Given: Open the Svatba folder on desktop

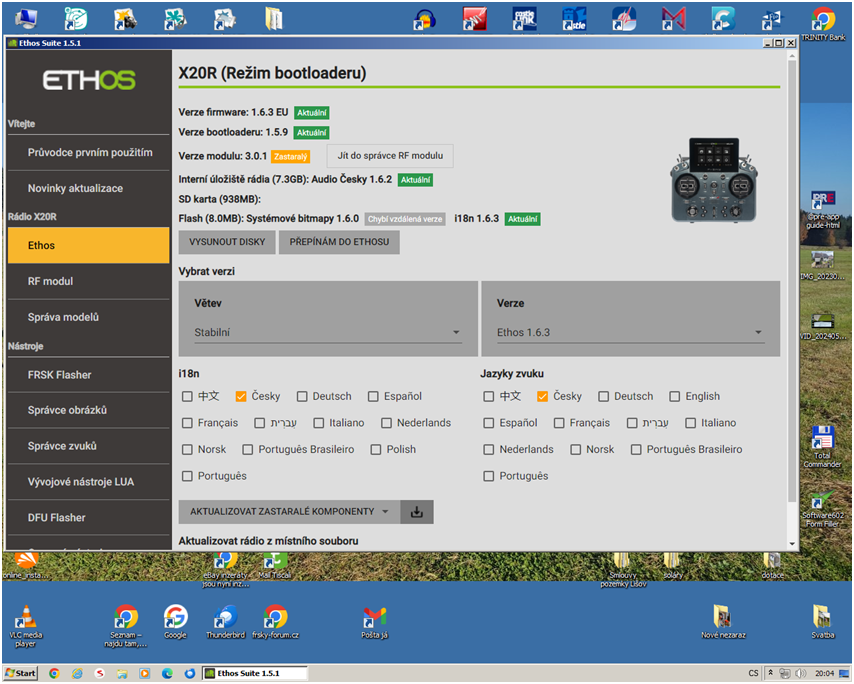Looking at the screenshot, I should (x=821, y=616).
